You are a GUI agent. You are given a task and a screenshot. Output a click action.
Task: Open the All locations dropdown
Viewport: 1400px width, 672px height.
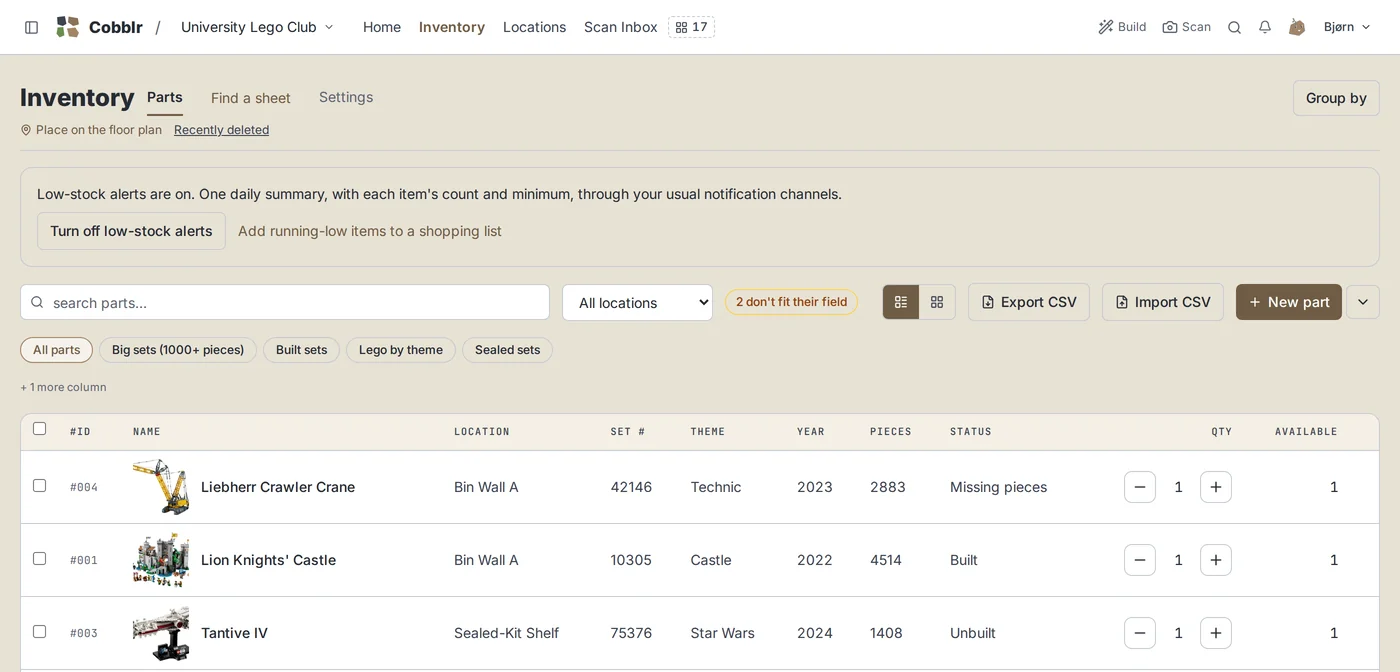(637, 303)
